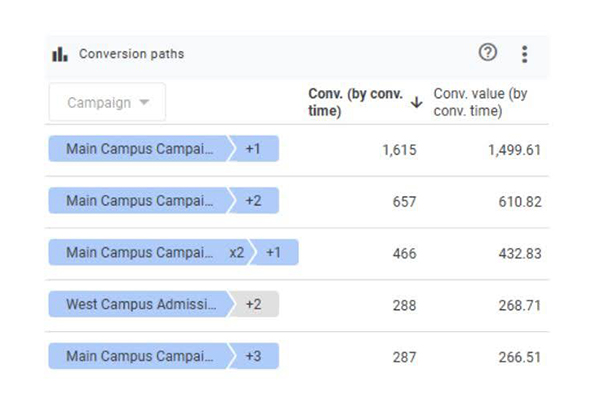Click the Conversion paths card title

tap(131, 54)
